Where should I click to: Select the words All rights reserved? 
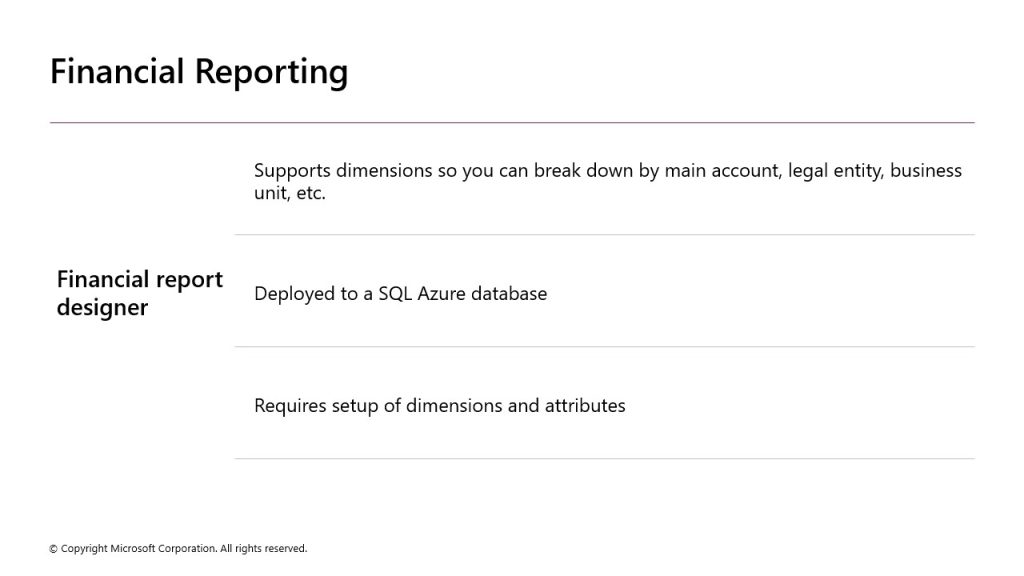point(263,549)
